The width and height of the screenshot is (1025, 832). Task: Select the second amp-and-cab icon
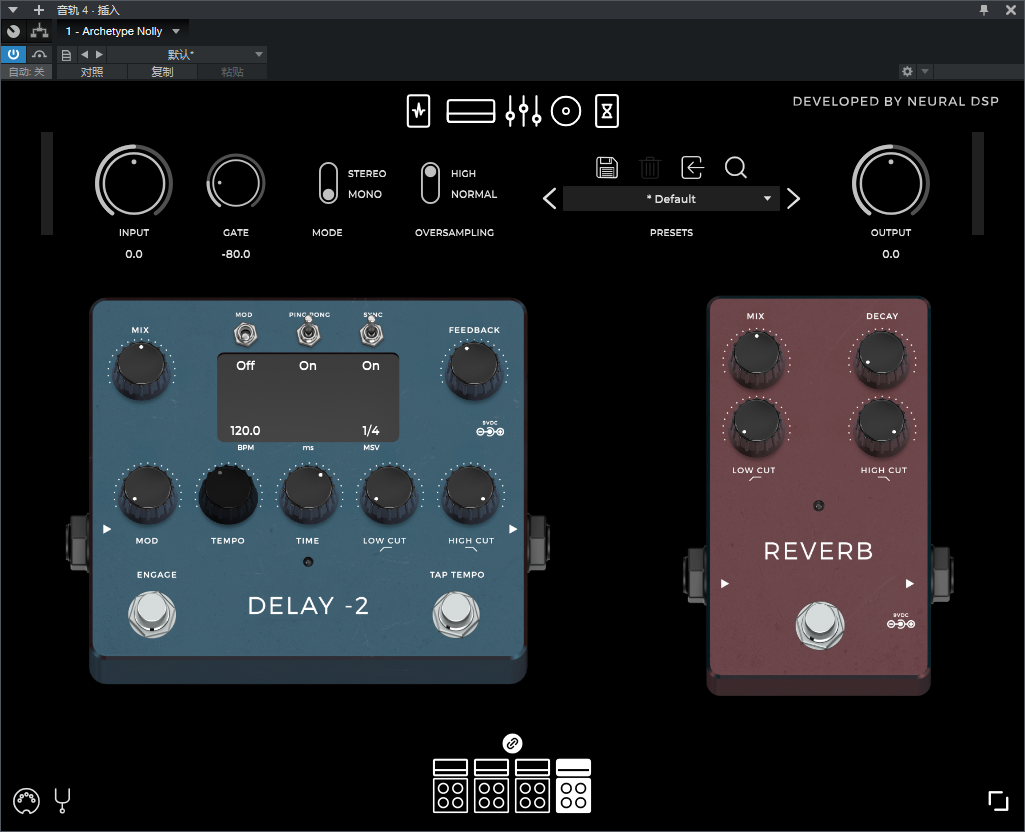492,786
